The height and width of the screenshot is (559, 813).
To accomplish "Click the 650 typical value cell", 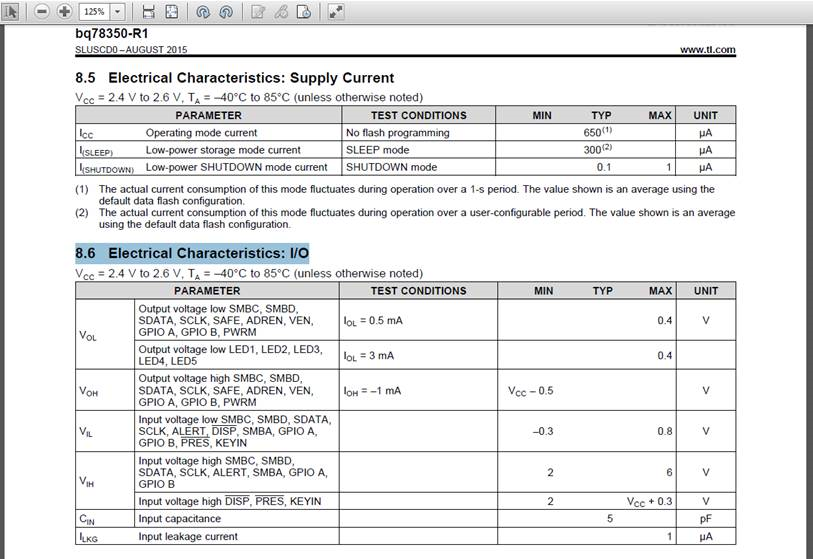I will pyautogui.click(x=597, y=132).
